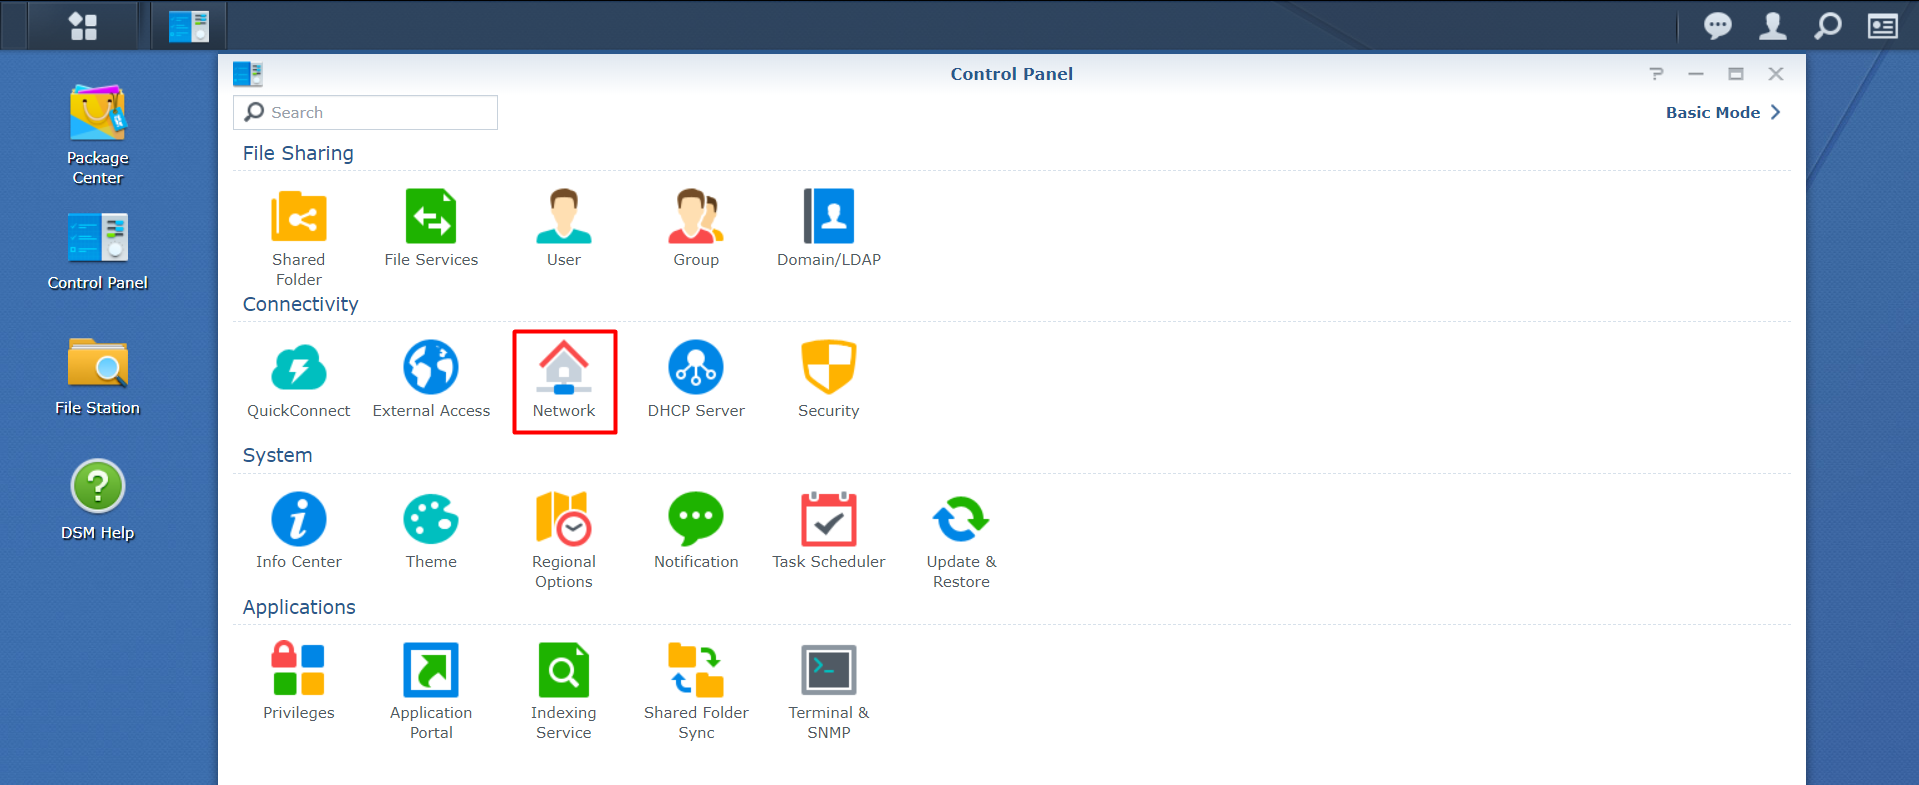Click the Control Panel title bar icon
The height and width of the screenshot is (785, 1919).
[x=248, y=74]
